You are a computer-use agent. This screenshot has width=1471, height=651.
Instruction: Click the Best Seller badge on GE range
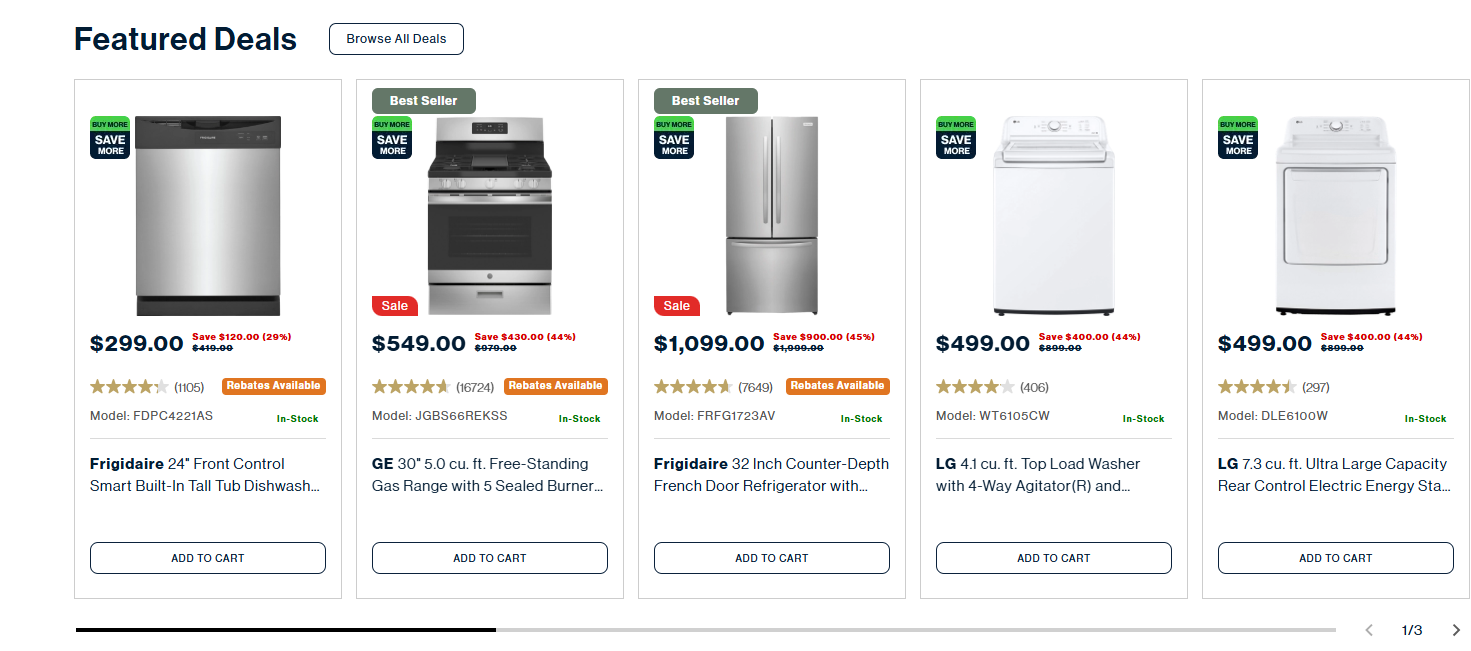(423, 101)
